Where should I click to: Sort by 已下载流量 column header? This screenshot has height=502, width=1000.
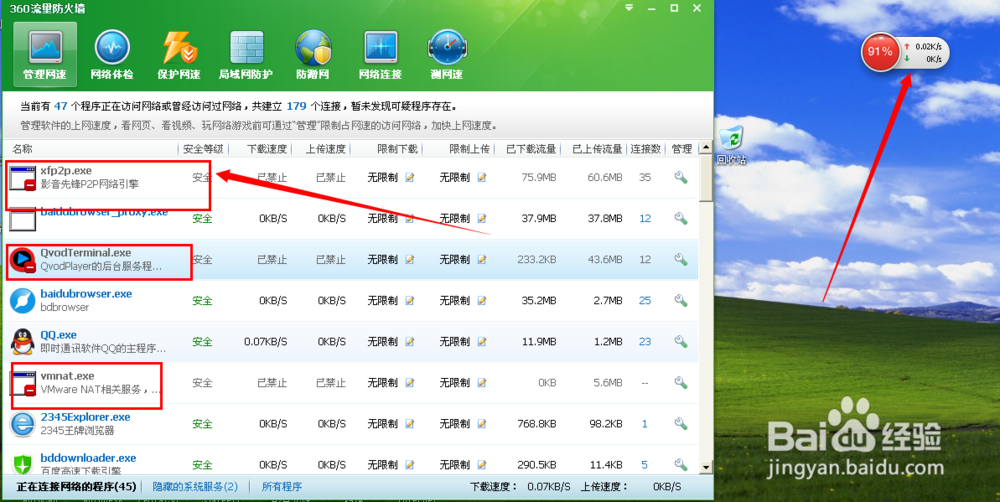(x=531, y=149)
